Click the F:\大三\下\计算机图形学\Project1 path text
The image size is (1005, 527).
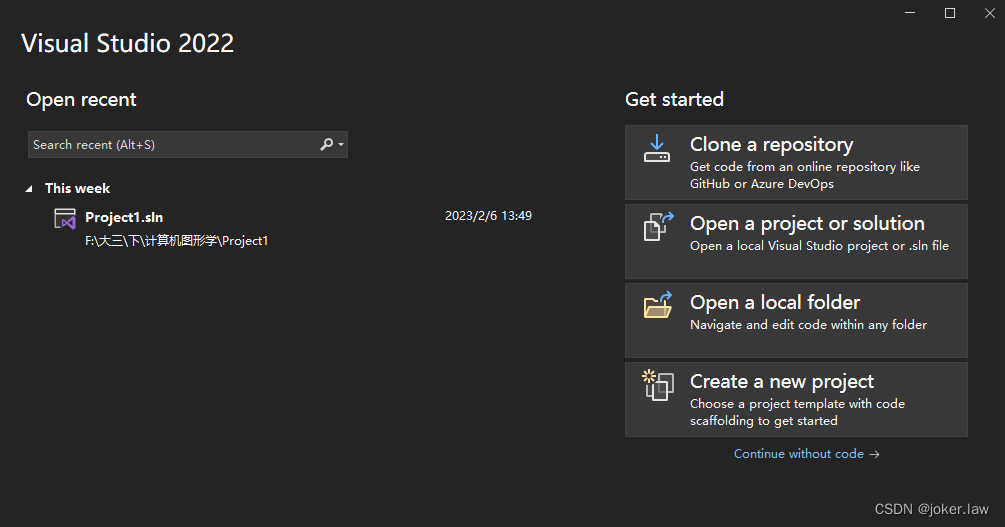(176, 241)
